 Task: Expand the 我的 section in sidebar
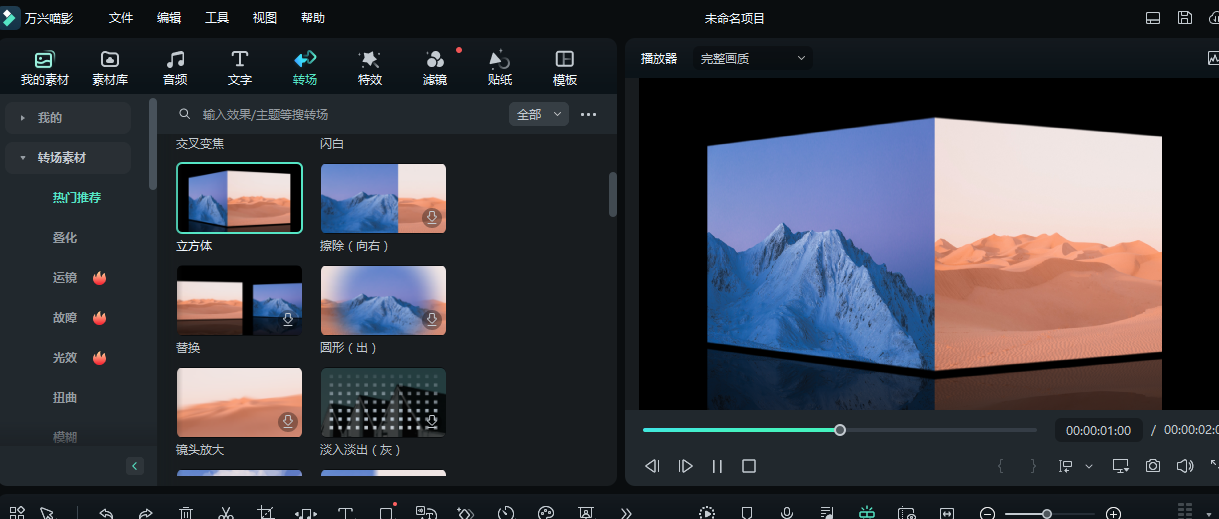(68, 118)
